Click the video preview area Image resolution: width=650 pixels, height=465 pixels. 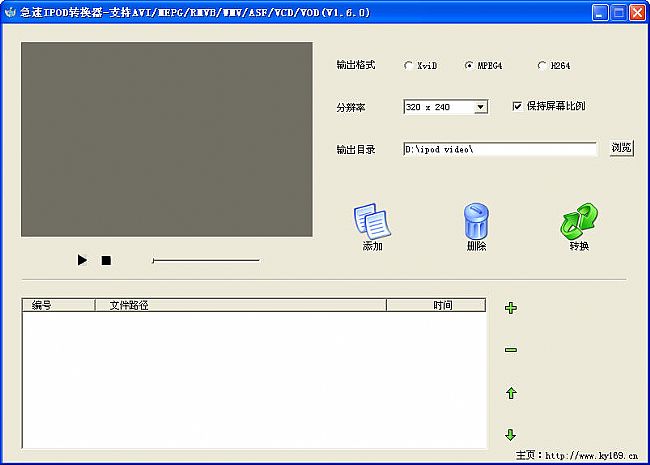tap(167, 139)
